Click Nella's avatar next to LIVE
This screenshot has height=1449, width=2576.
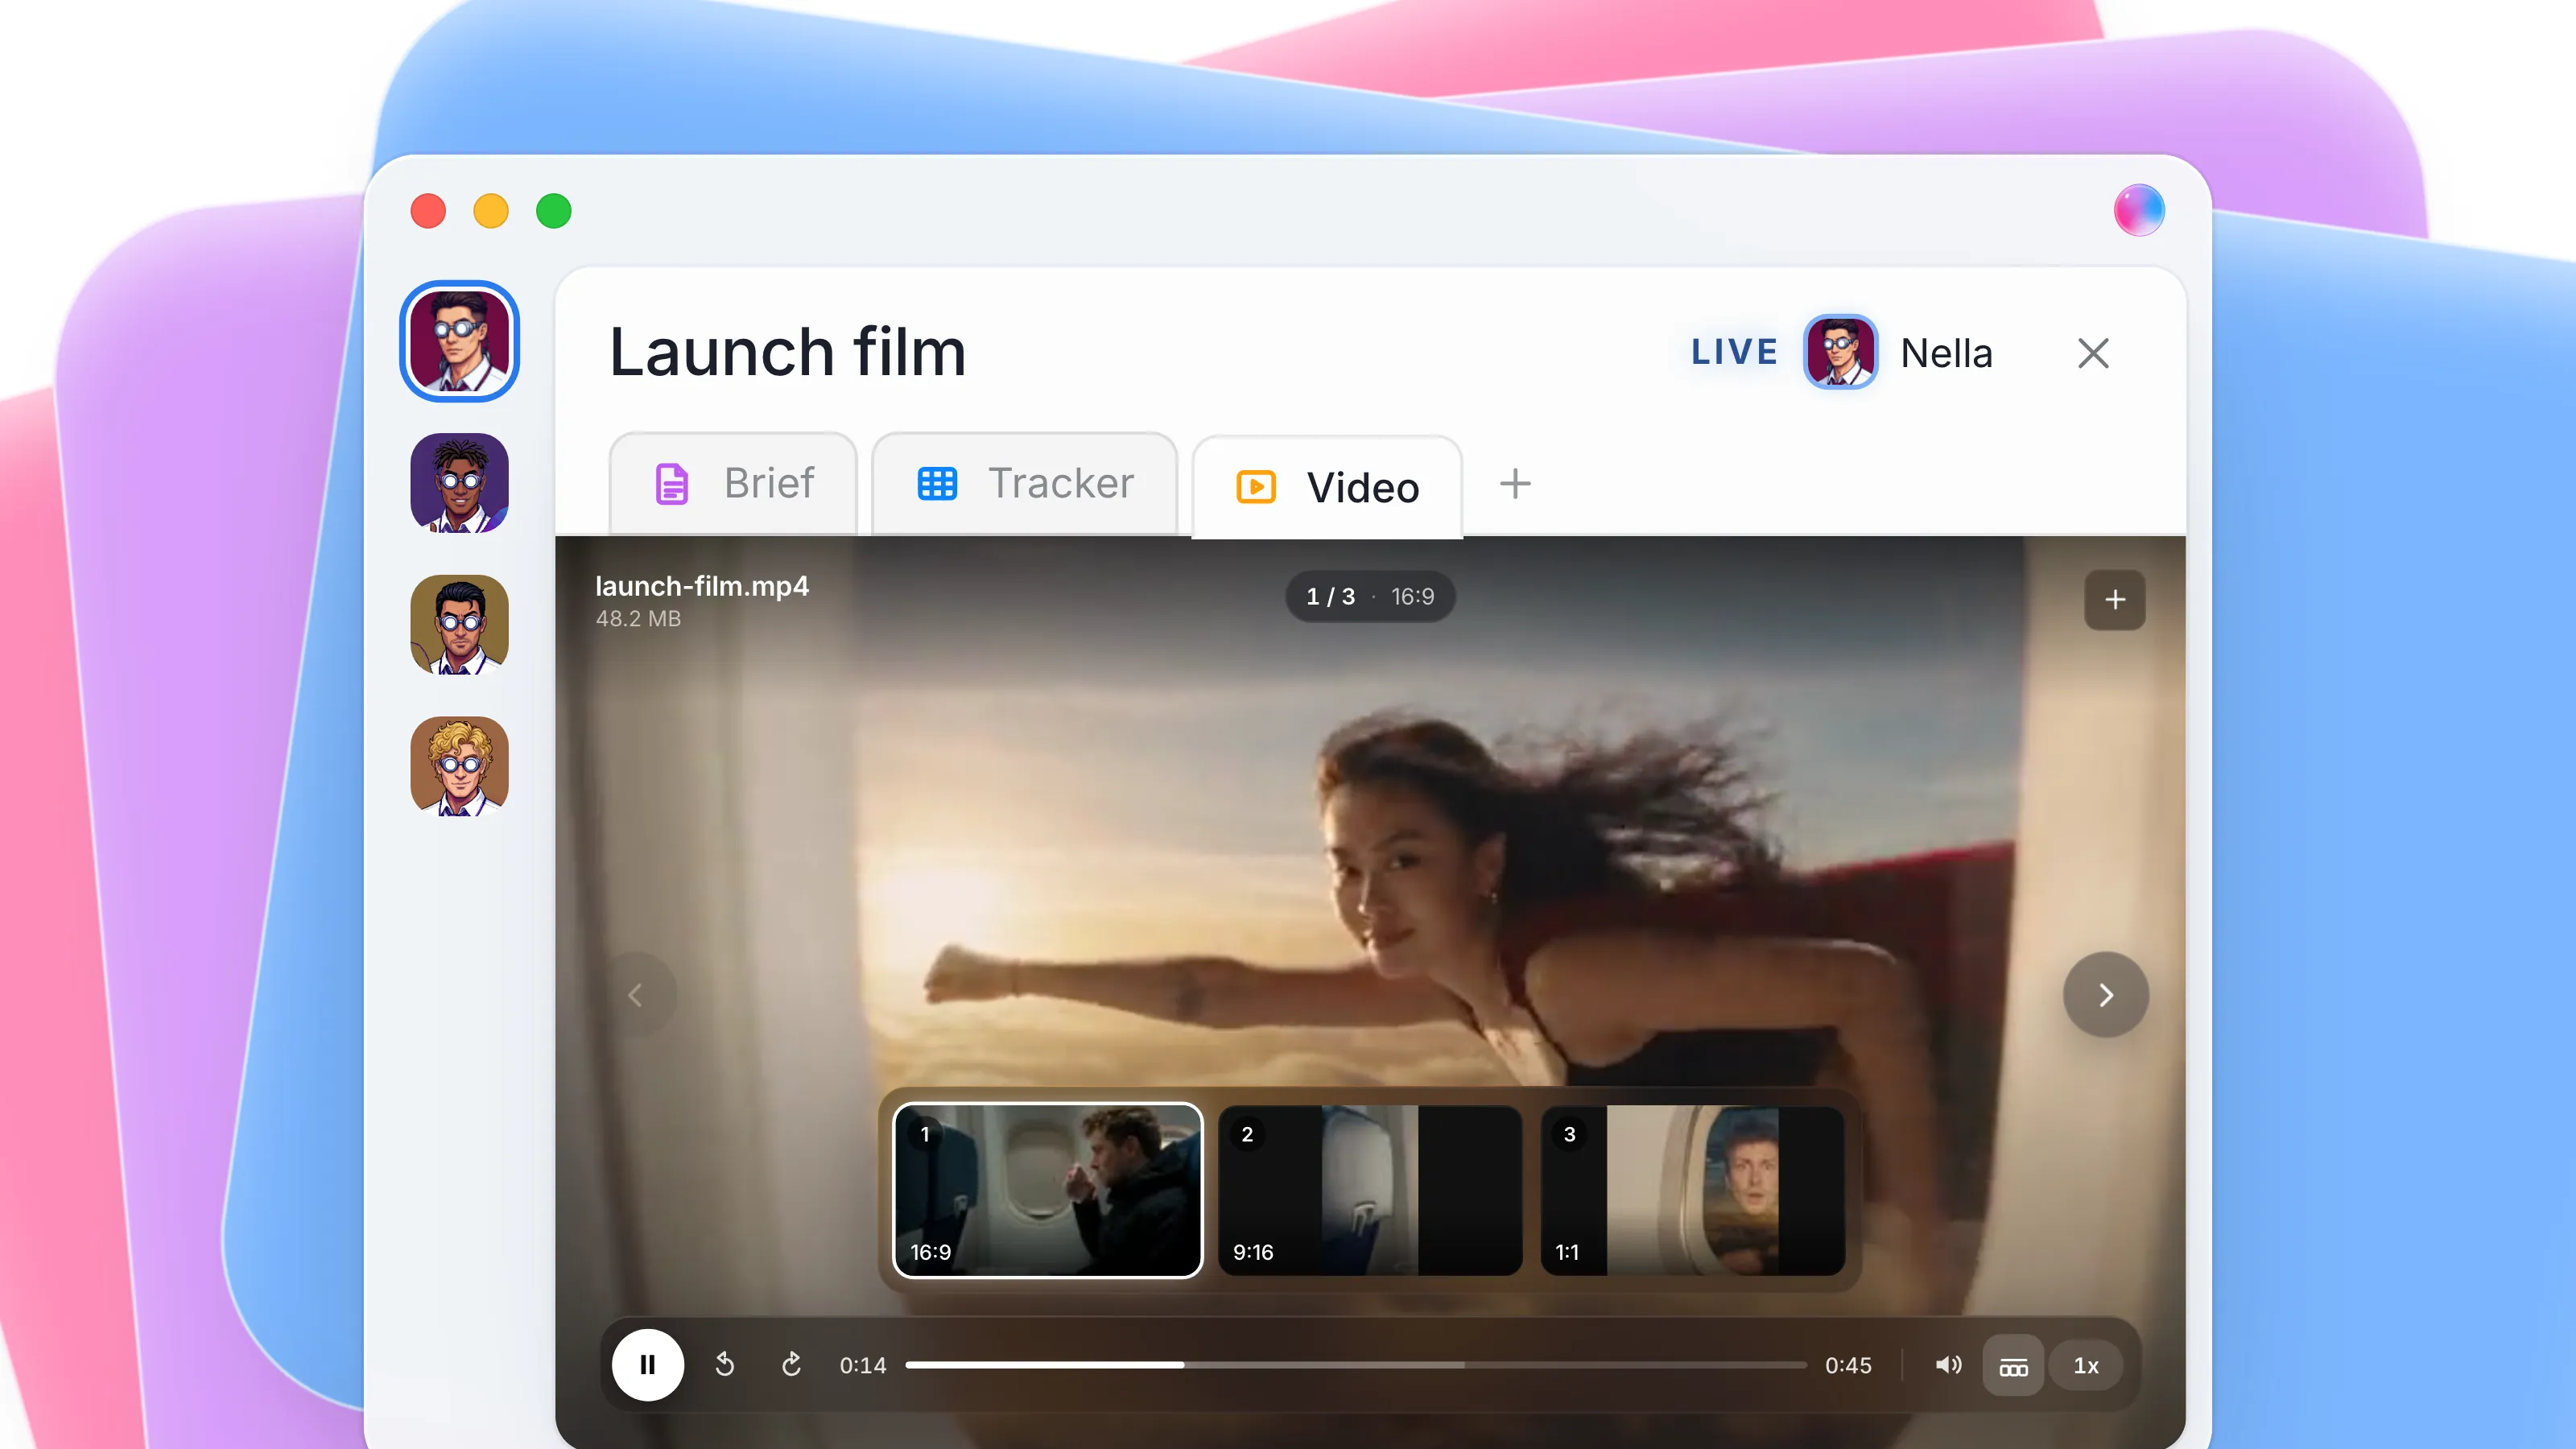point(1840,352)
